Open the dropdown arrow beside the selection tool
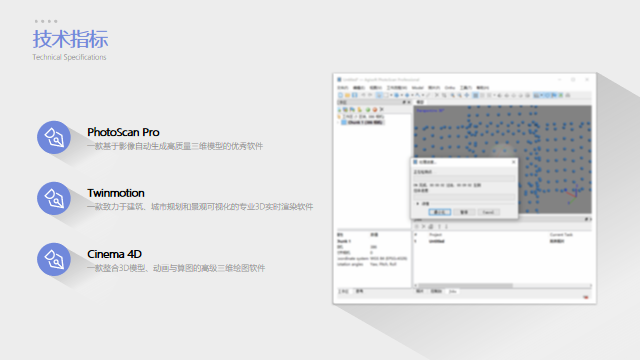Viewport: 640px width, 360px height. tap(391, 96)
